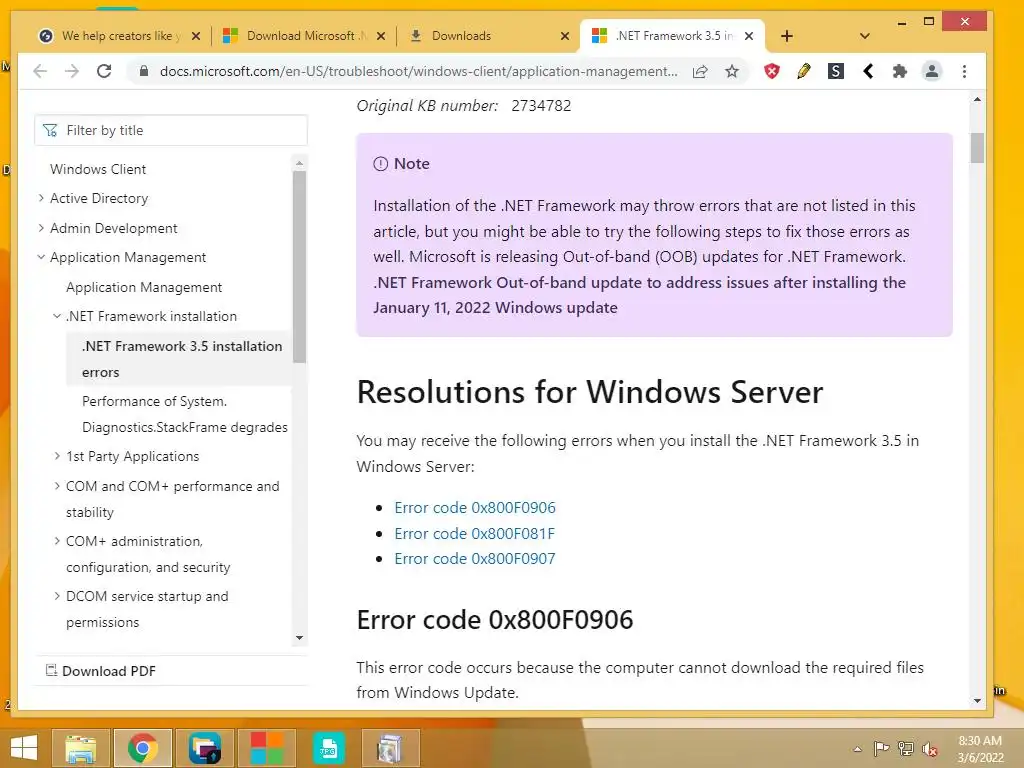The width and height of the screenshot is (1024, 768).
Task: Click sidebar tree scroll up arrow
Action: (x=300, y=163)
